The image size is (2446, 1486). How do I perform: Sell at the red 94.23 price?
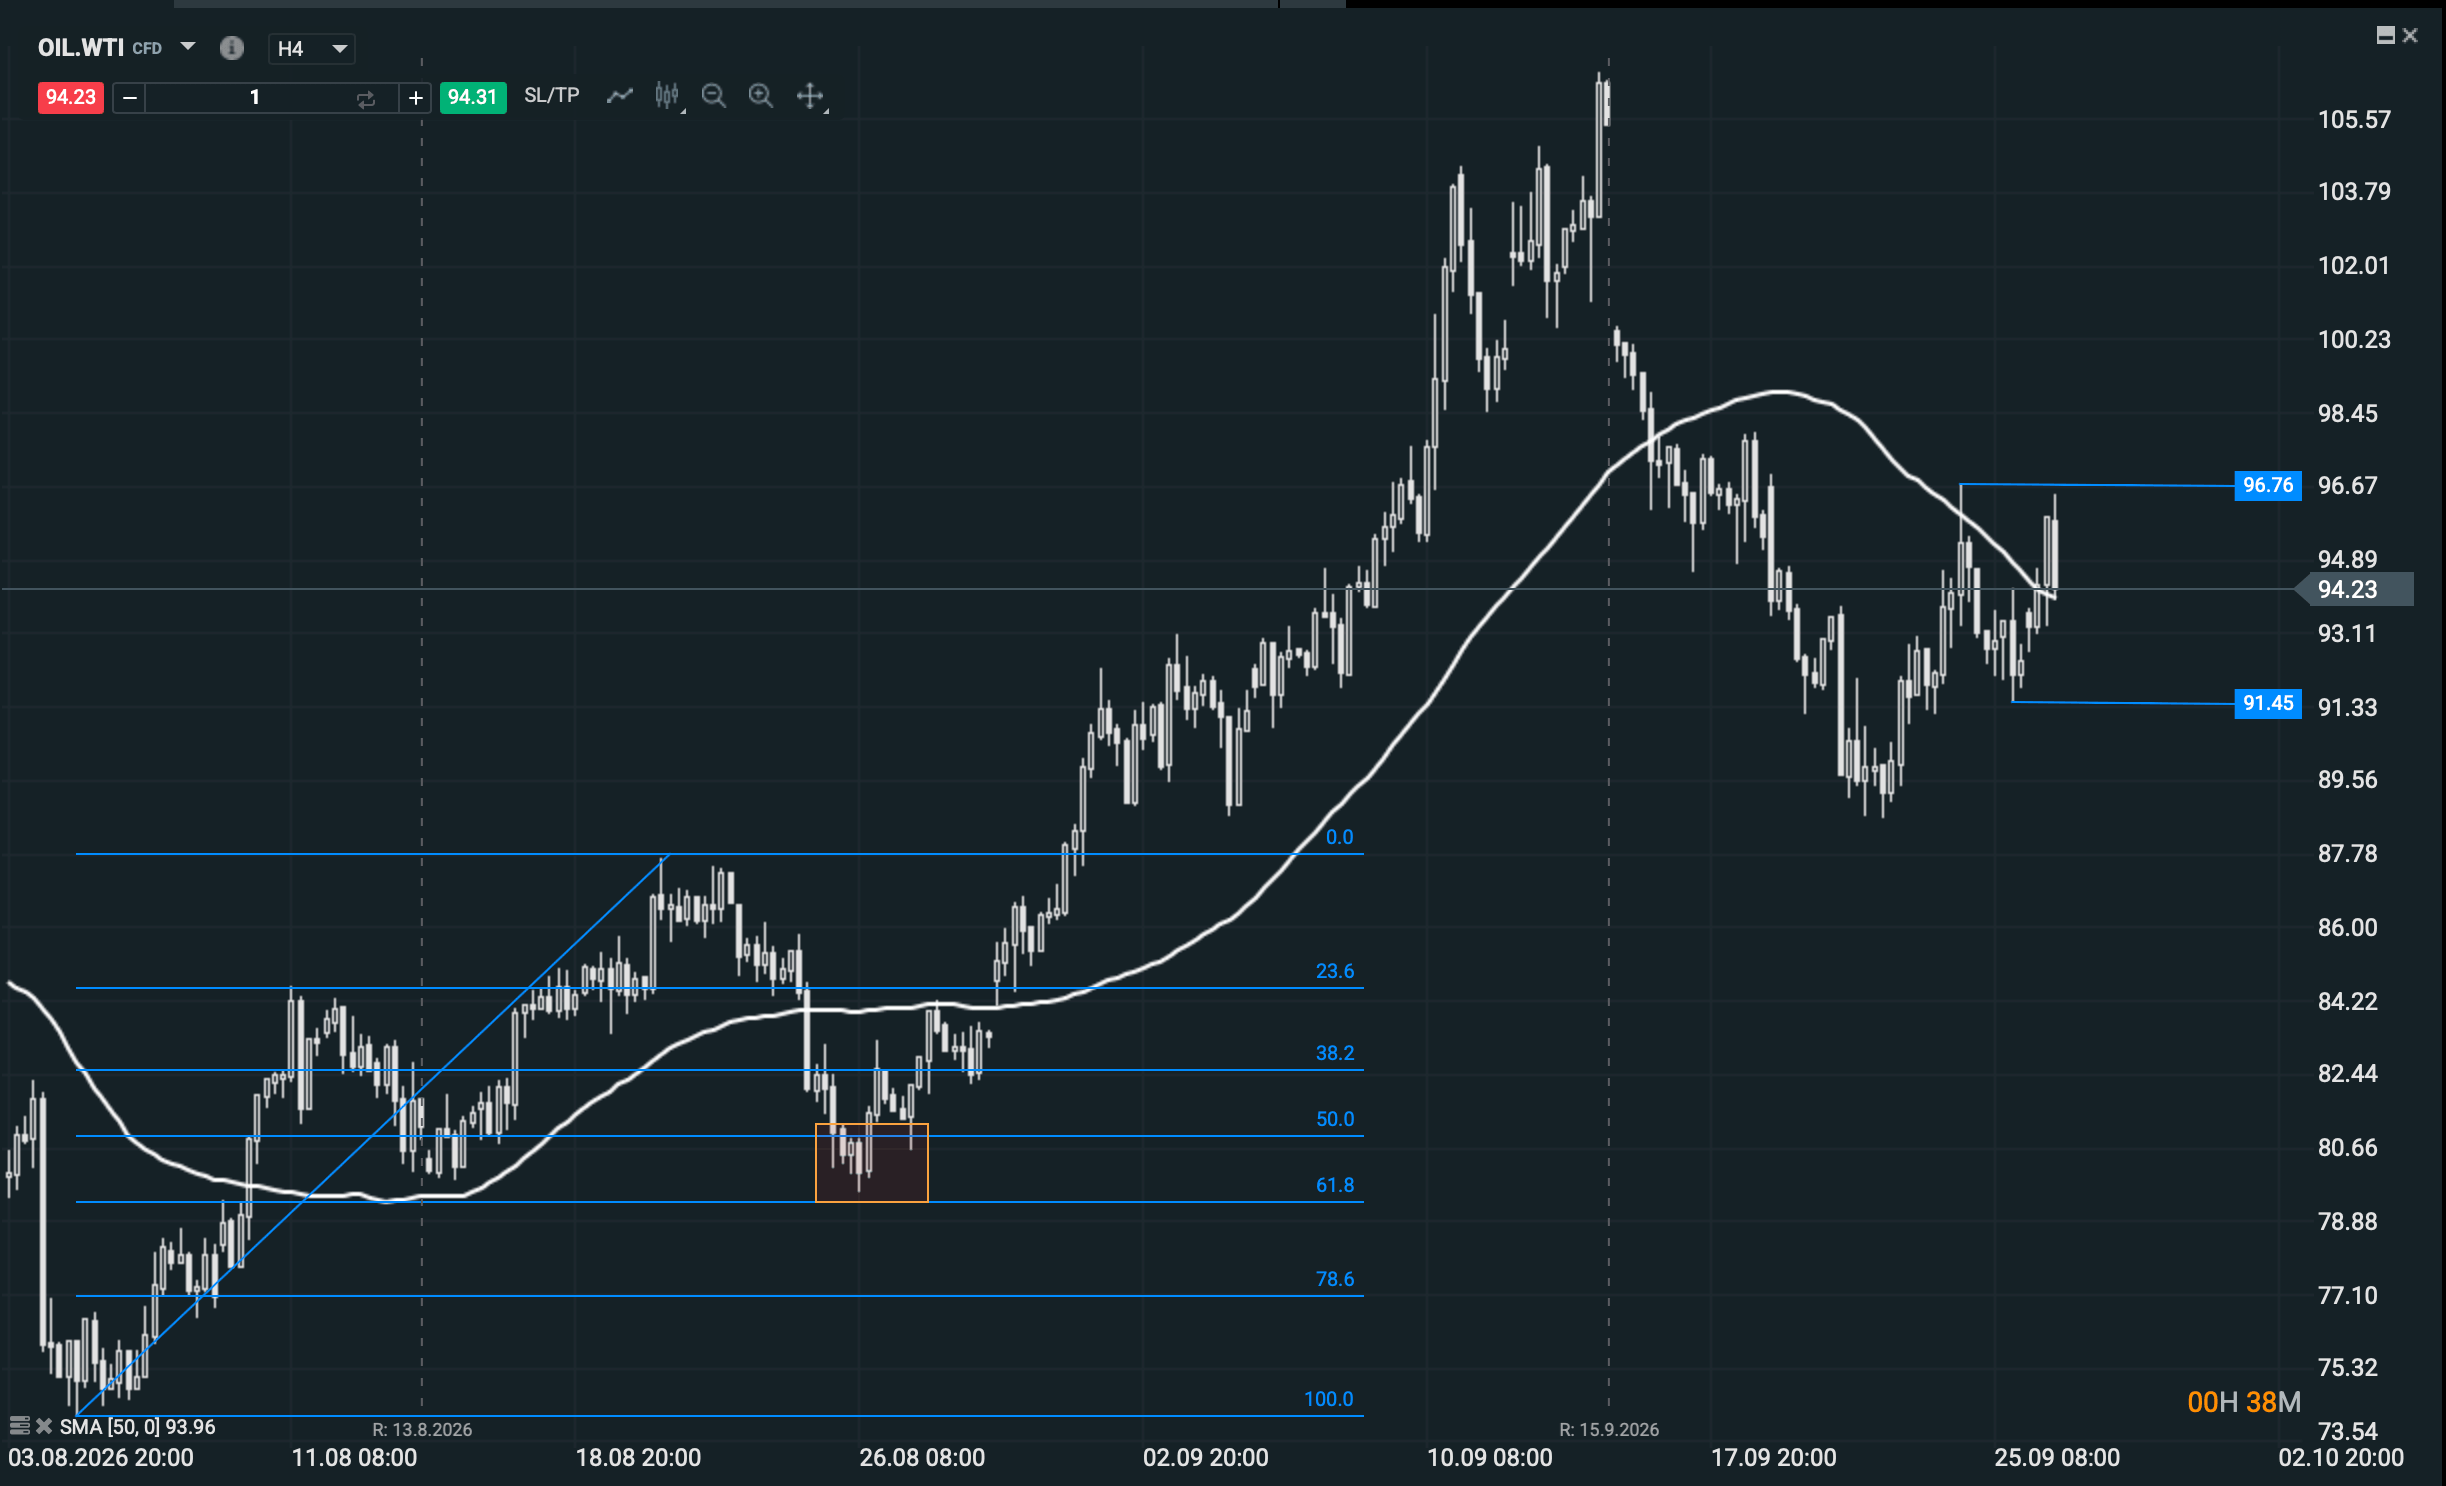pos(71,98)
